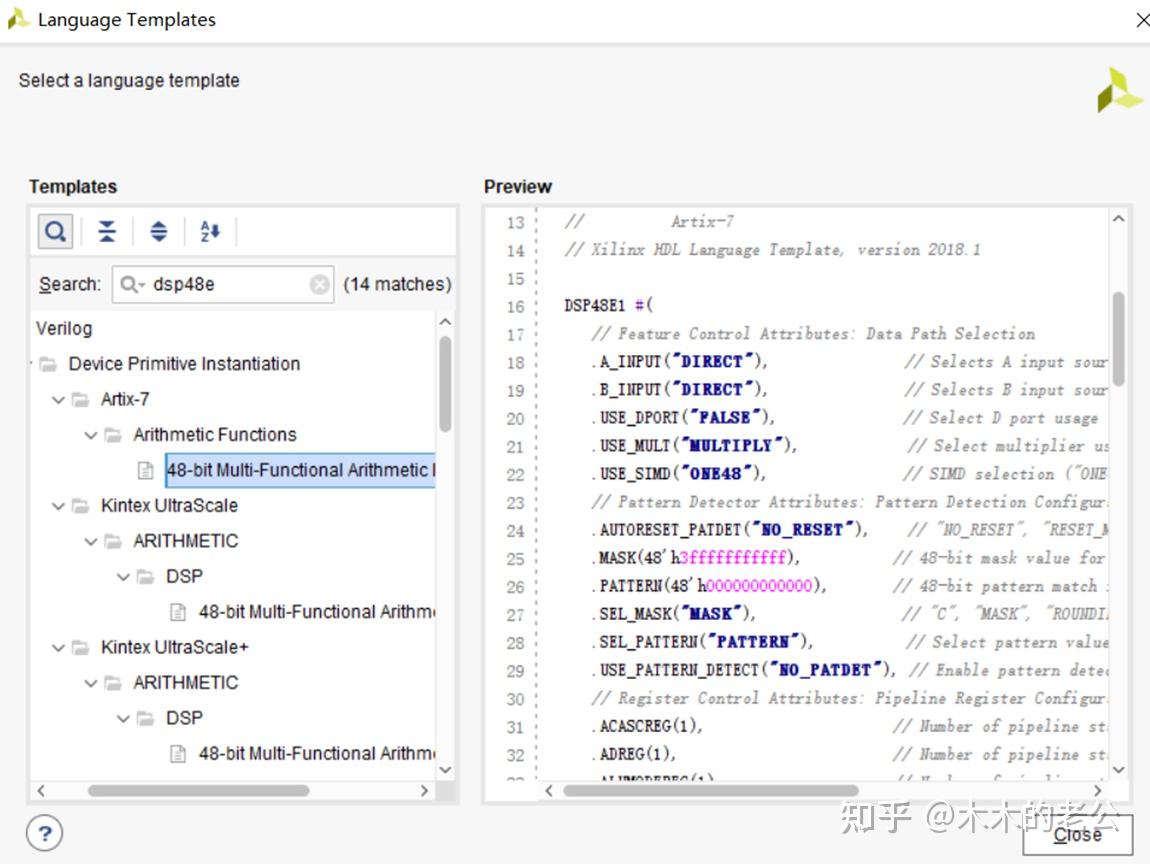Open the search options magnifier dropdown
Screen dimensions: 1150x864
coord(132,285)
